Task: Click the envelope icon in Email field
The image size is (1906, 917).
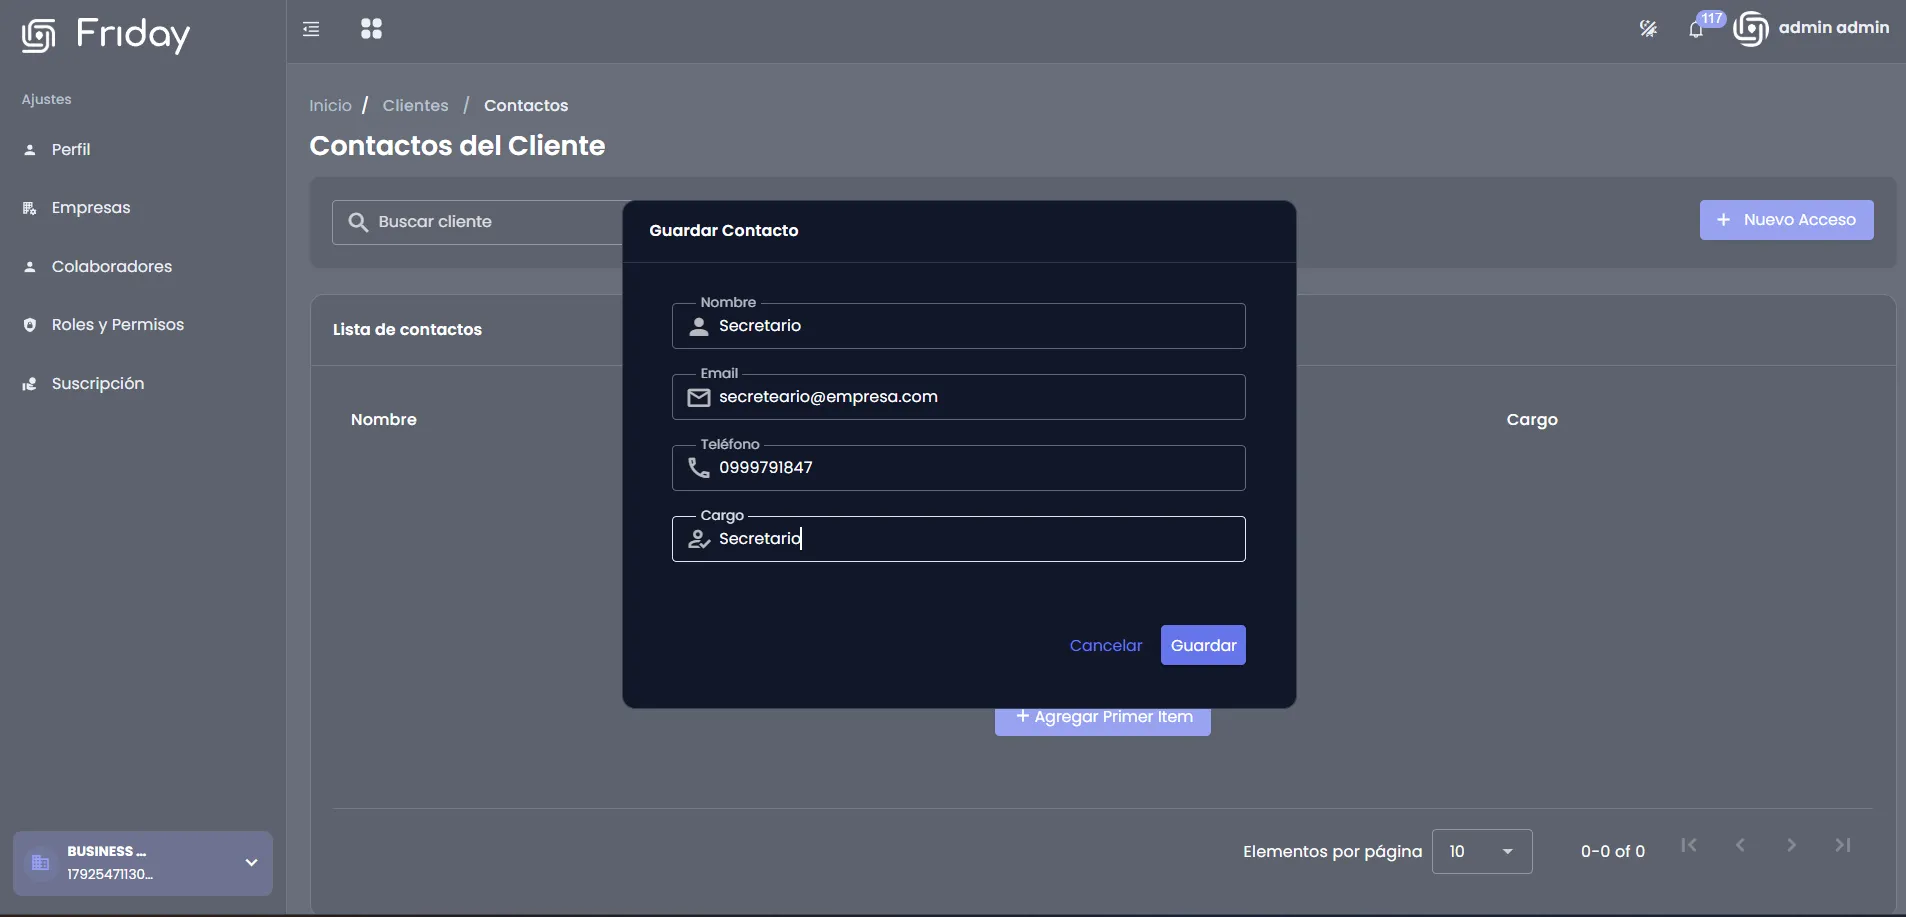Action: point(699,398)
